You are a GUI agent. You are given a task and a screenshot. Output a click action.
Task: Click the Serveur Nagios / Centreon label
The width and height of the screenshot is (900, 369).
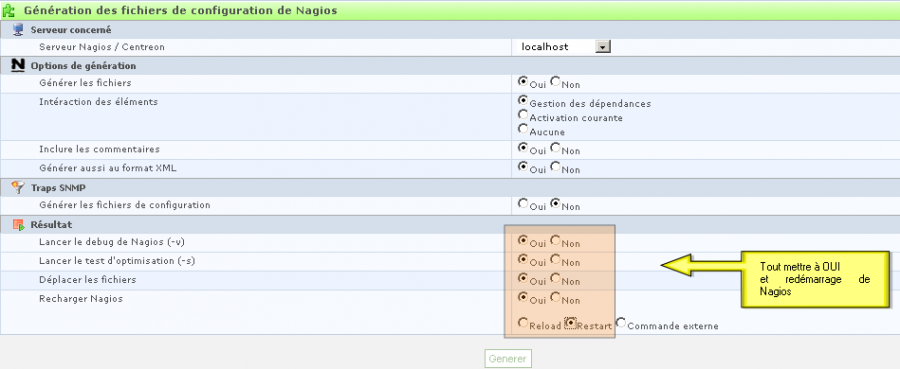point(102,47)
